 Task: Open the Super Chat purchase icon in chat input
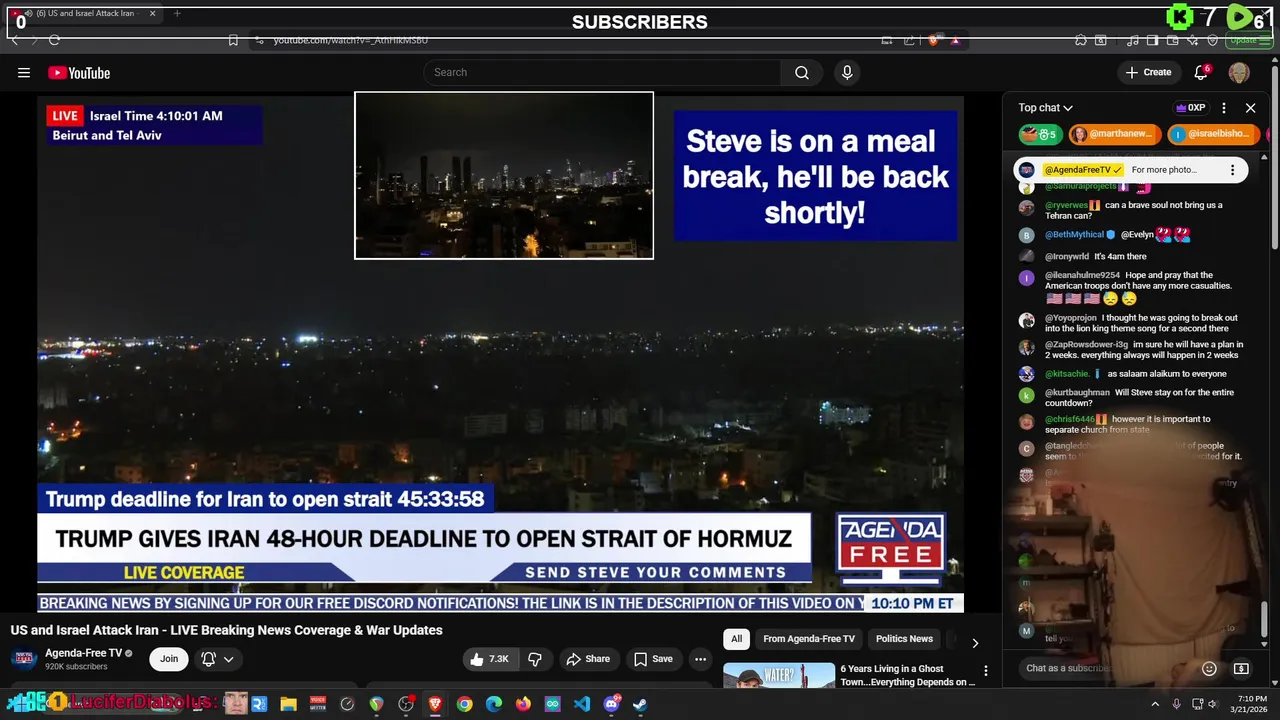(x=1241, y=668)
